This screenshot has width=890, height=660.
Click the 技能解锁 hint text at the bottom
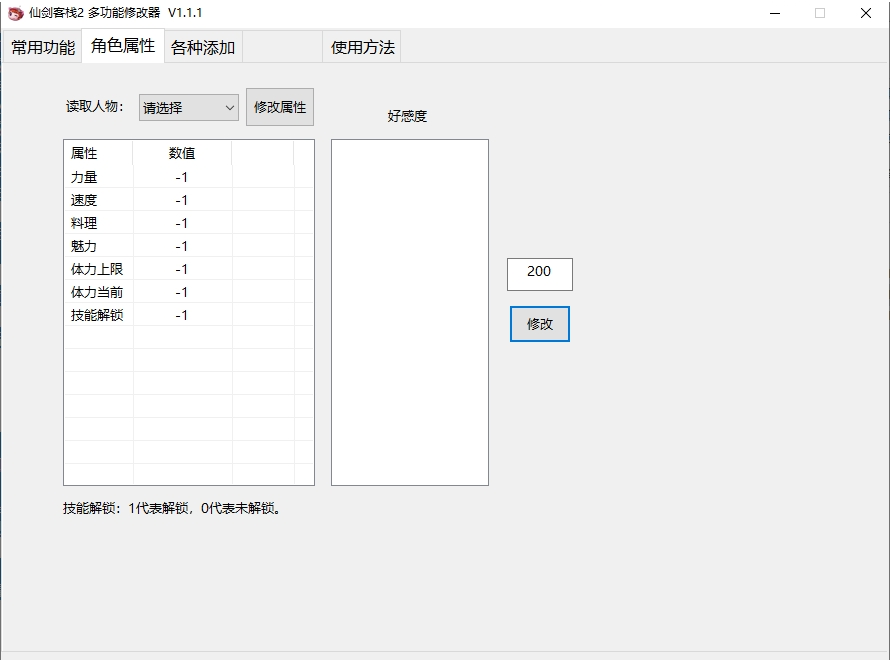[x=172, y=508]
